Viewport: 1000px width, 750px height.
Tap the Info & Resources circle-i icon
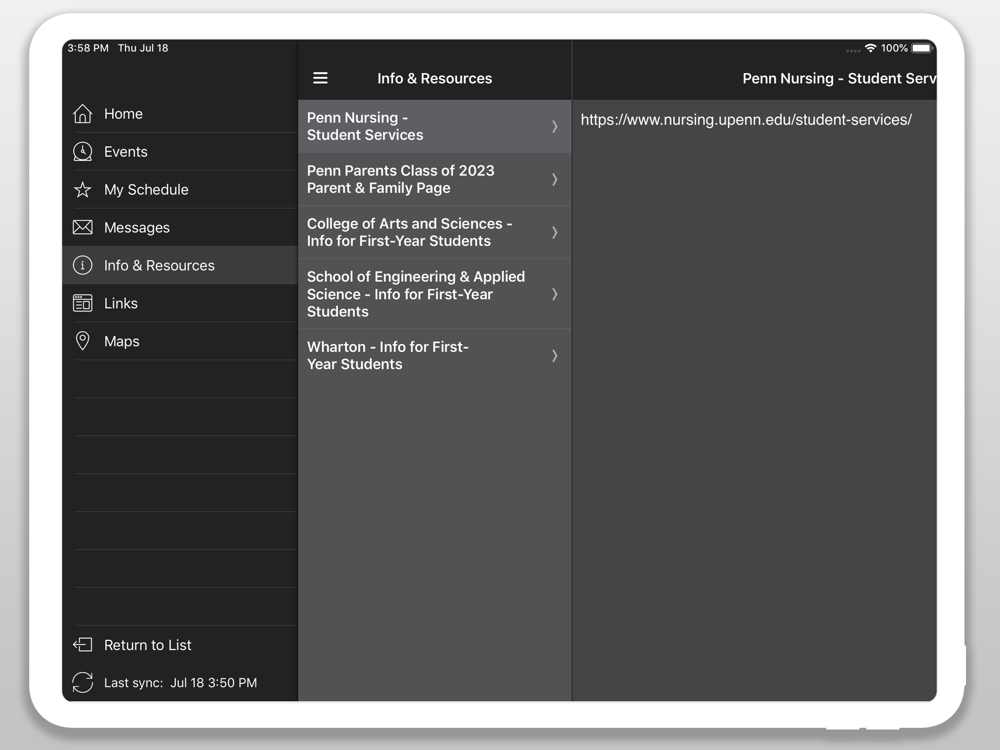click(82, 265)
